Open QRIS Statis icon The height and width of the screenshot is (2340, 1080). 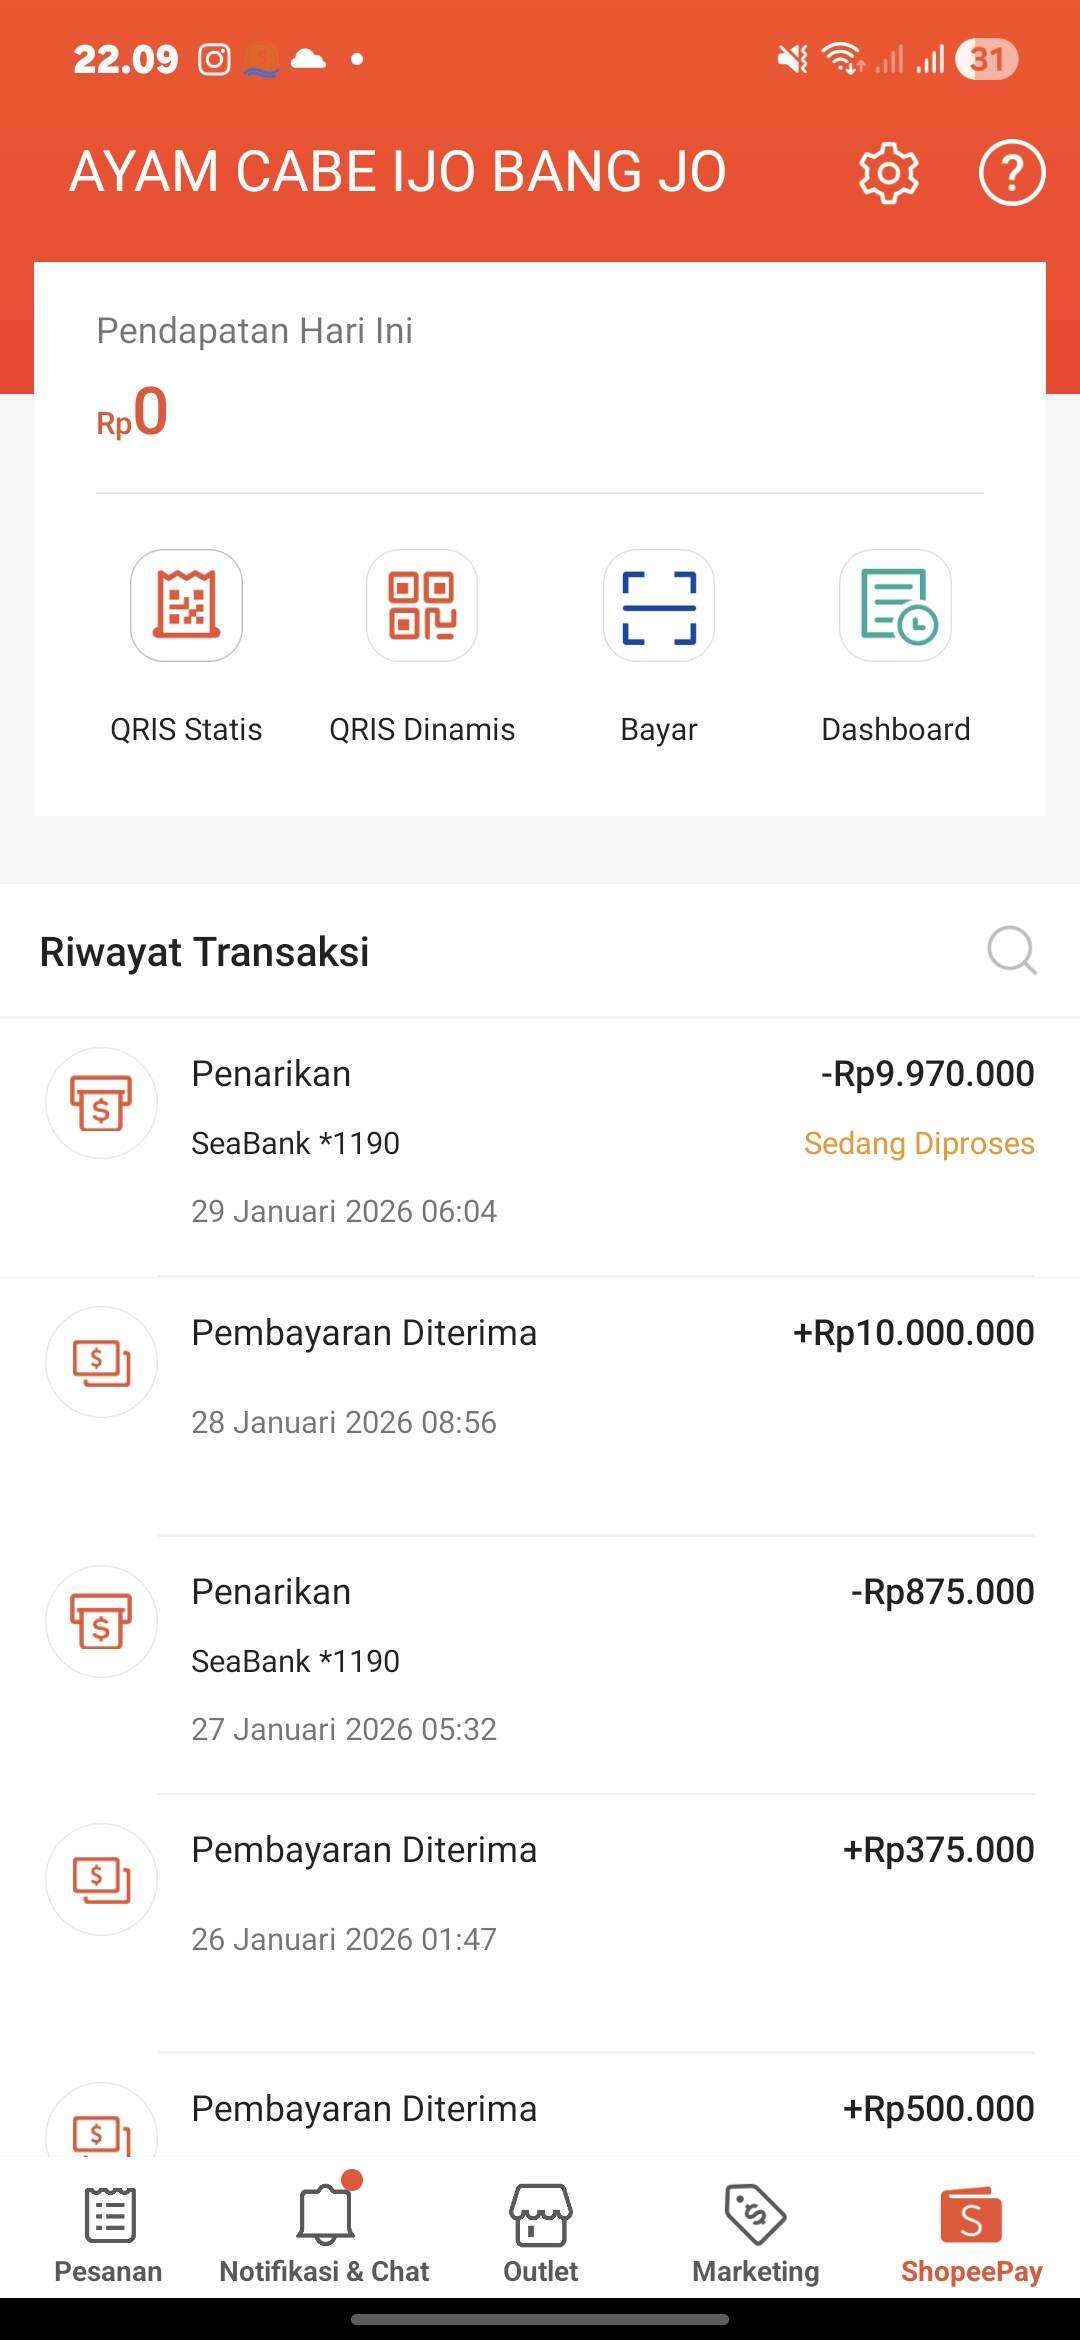coord(186,605)
